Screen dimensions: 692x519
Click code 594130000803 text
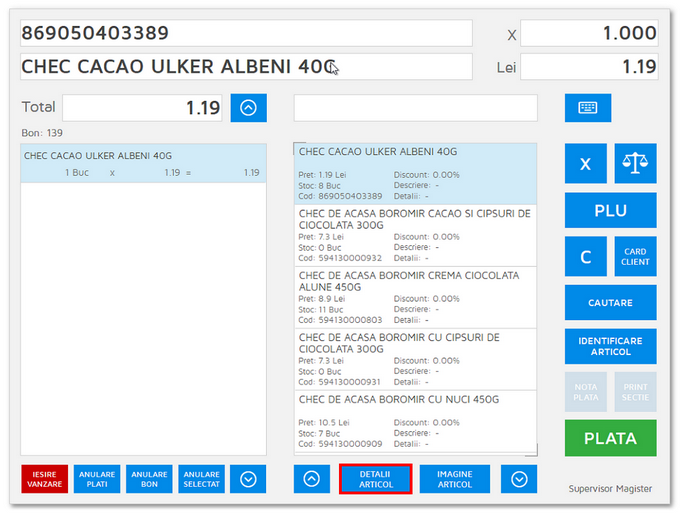point(350,320)
